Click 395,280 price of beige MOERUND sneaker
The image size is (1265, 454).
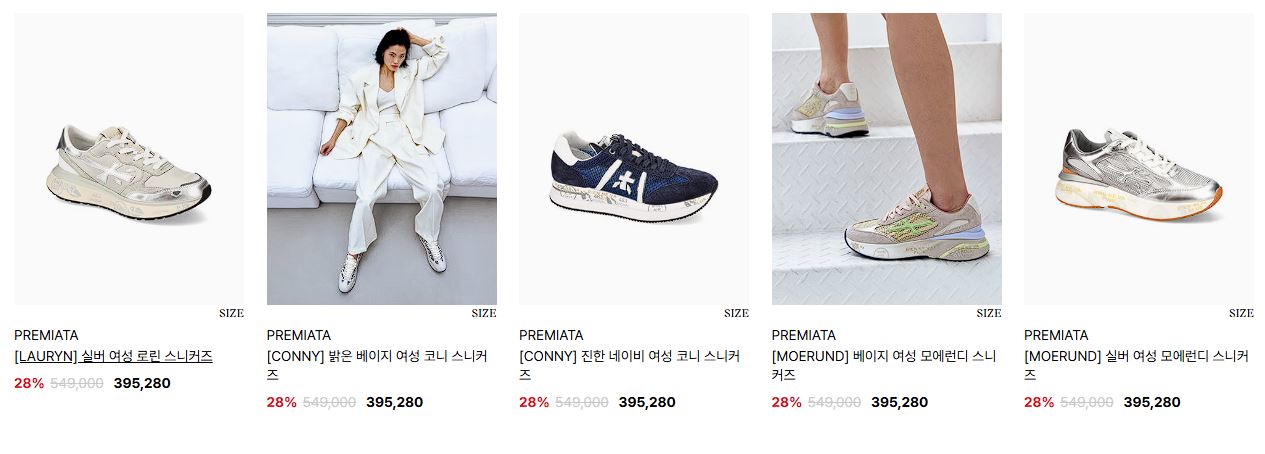tap(899, 402)
